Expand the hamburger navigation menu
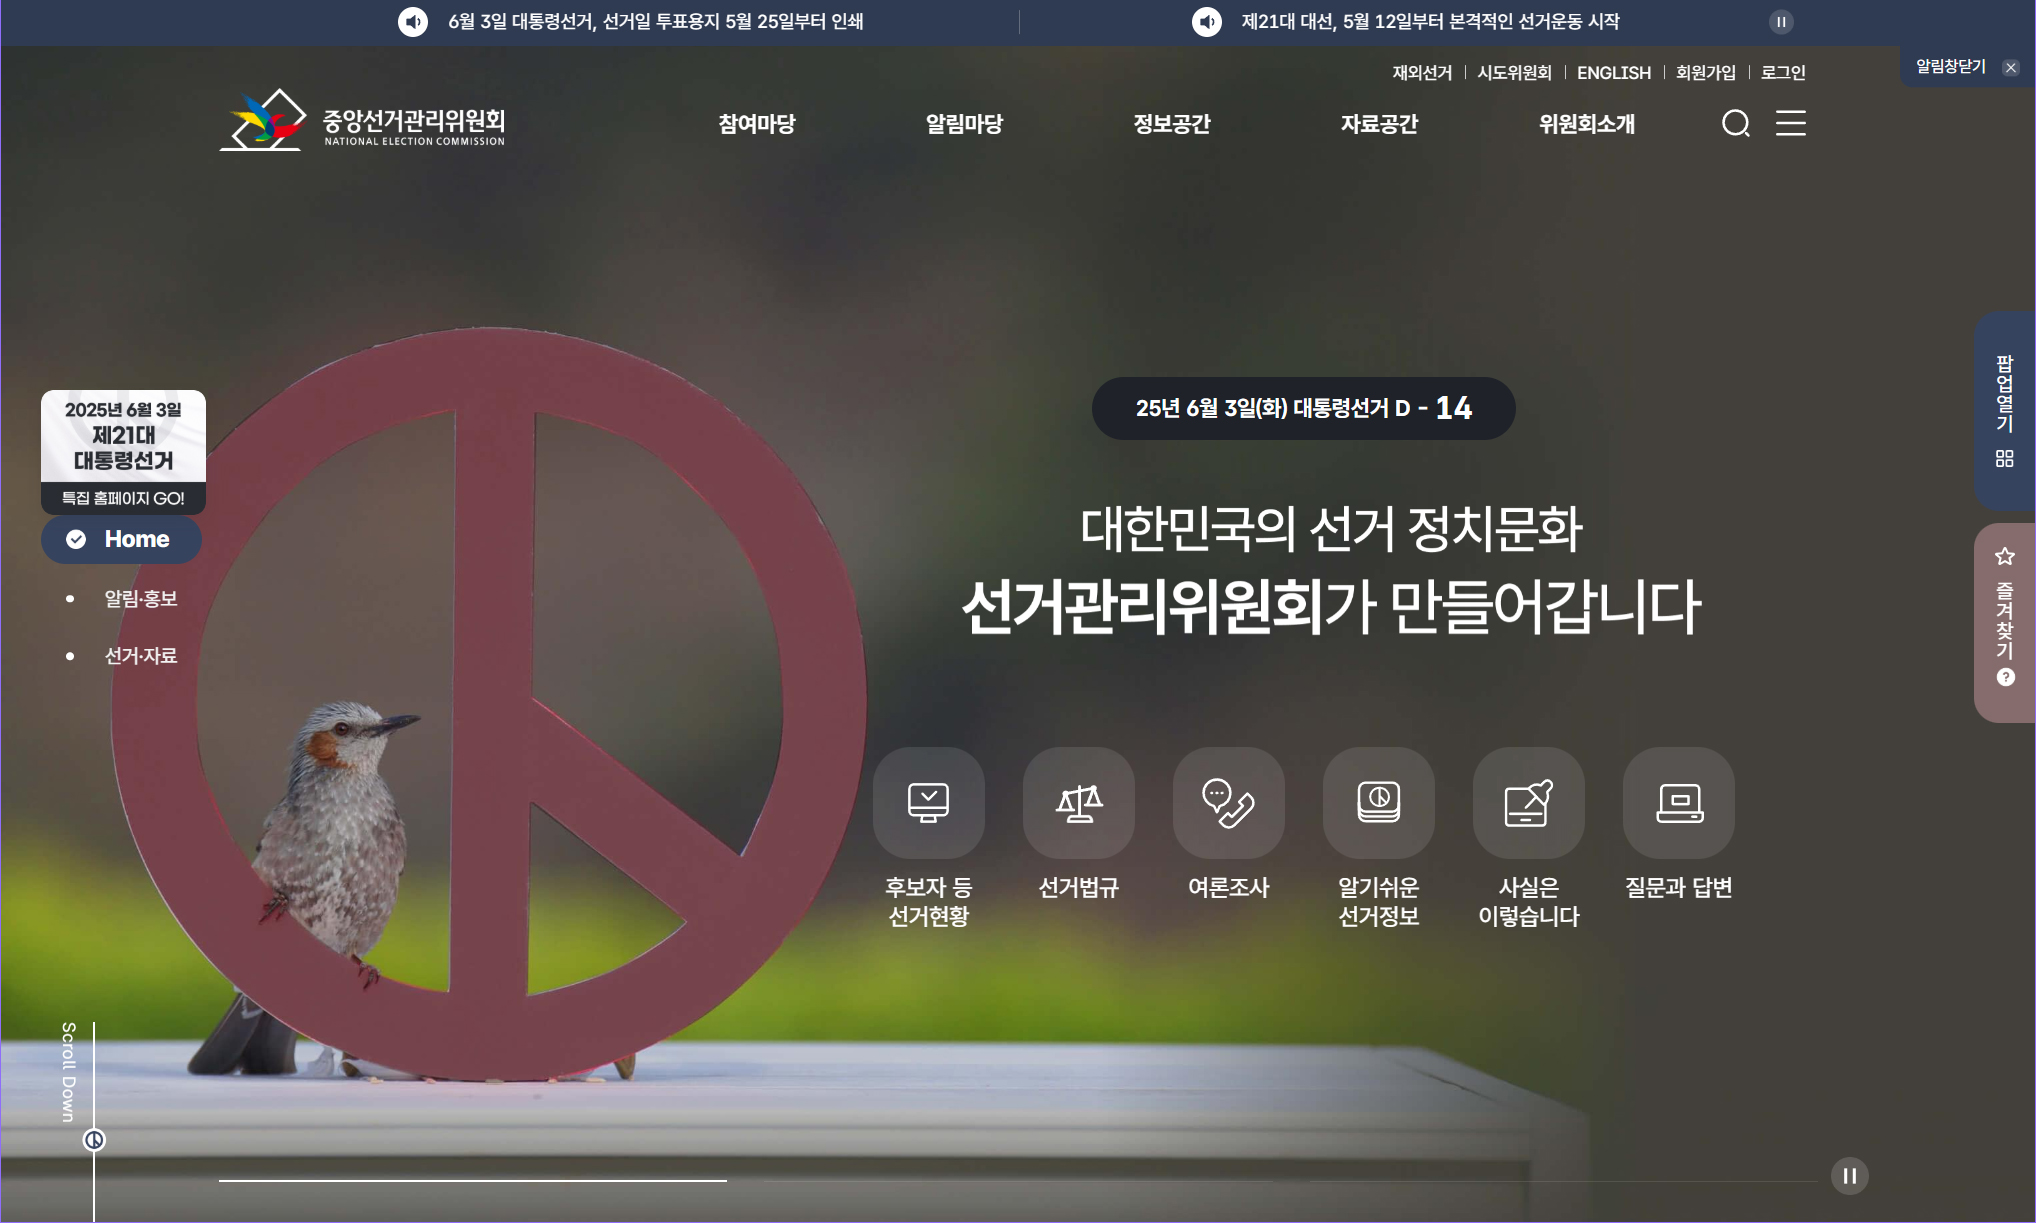The height and width of the screenshot is (1223, 2036). (1791, 124)
